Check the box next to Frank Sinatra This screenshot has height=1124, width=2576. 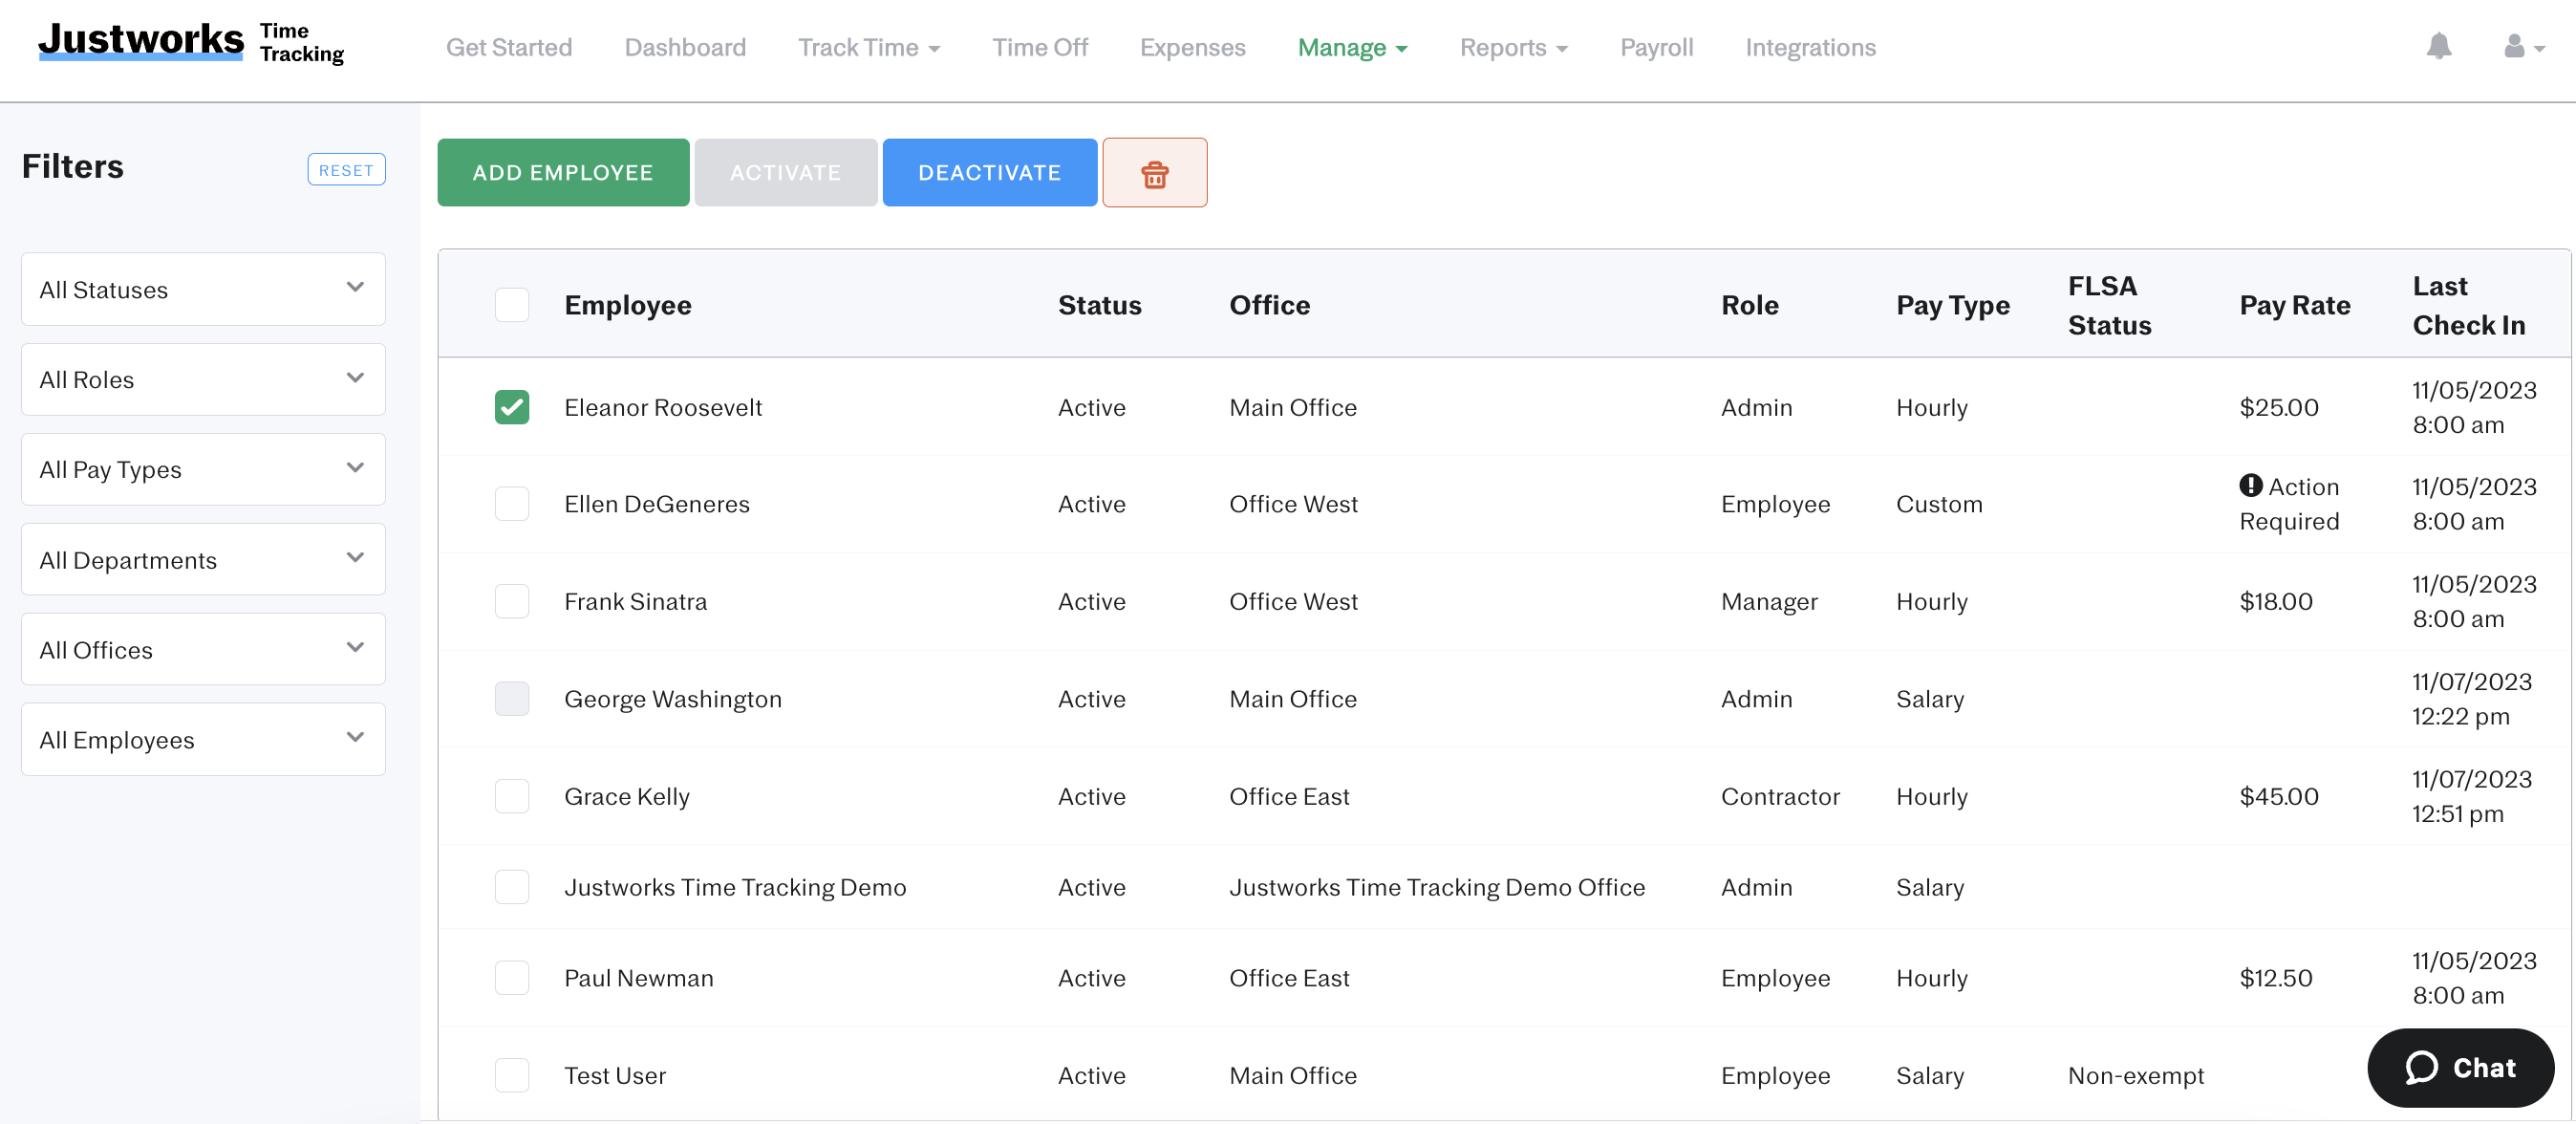pyautogui.click(x=512, y=601)
